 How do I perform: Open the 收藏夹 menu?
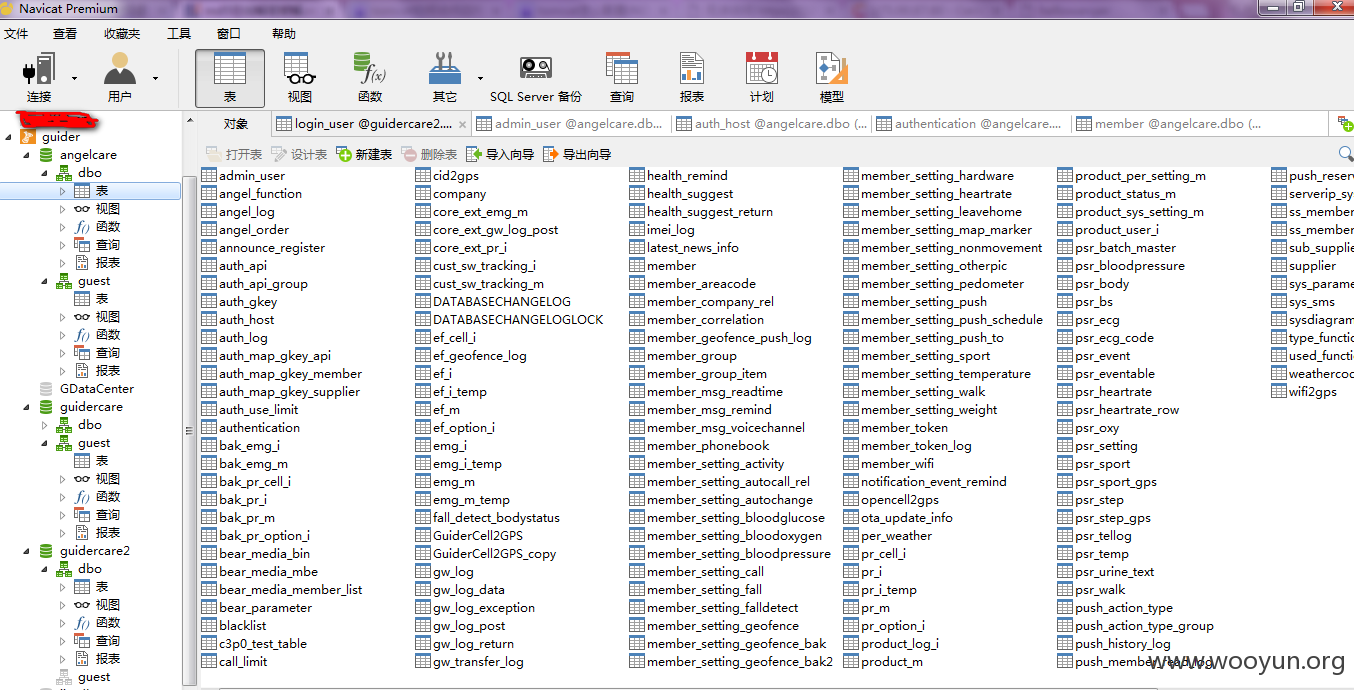point(122,33)
